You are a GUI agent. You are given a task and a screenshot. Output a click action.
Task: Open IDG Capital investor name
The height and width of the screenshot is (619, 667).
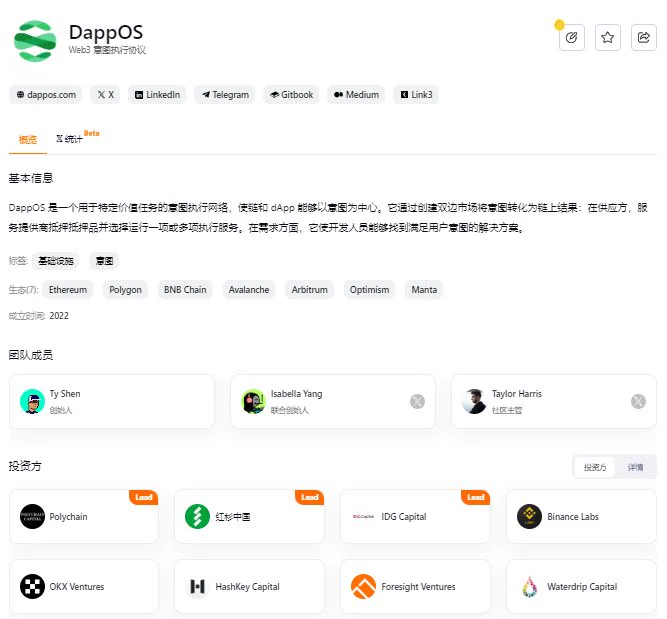pos(404,516)
